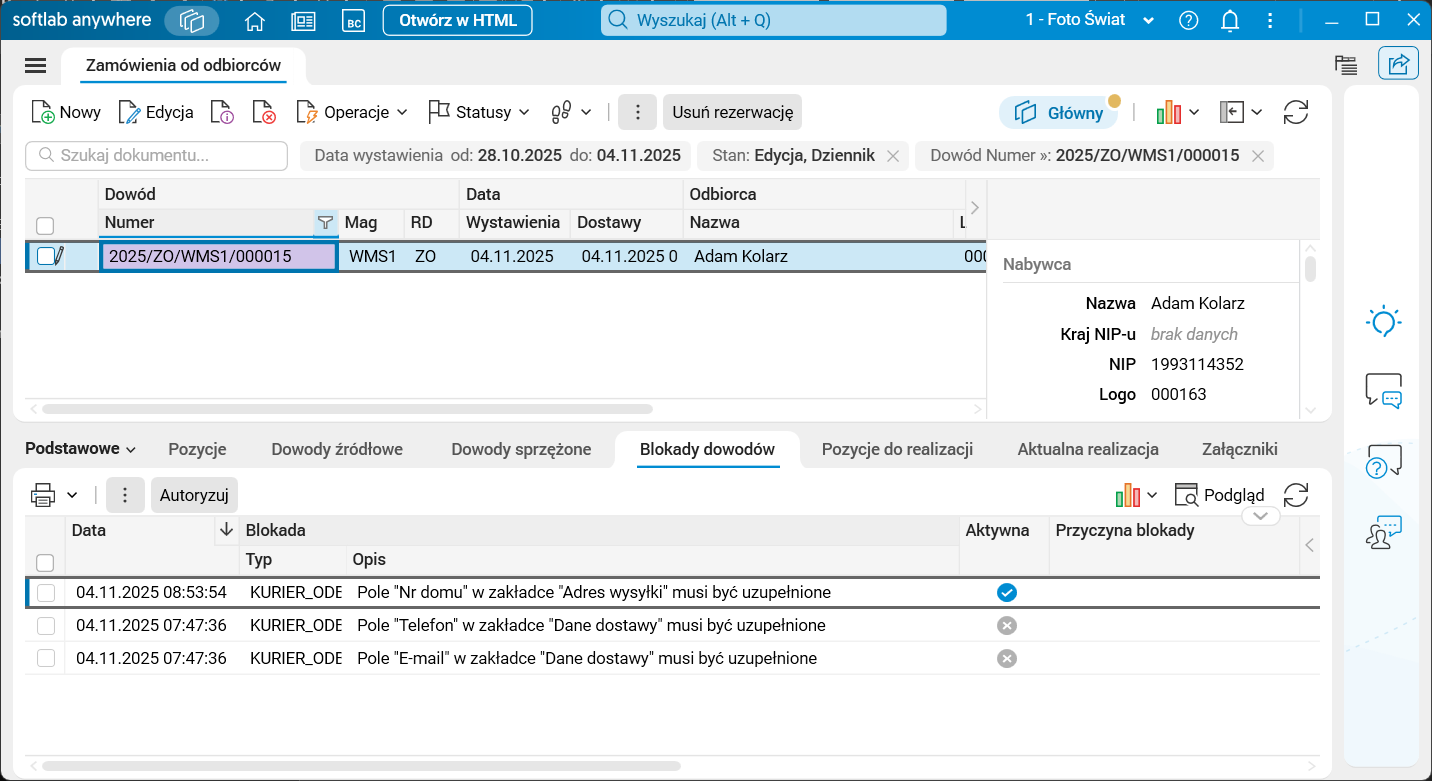Click the Edycja button

click(156, 112)
